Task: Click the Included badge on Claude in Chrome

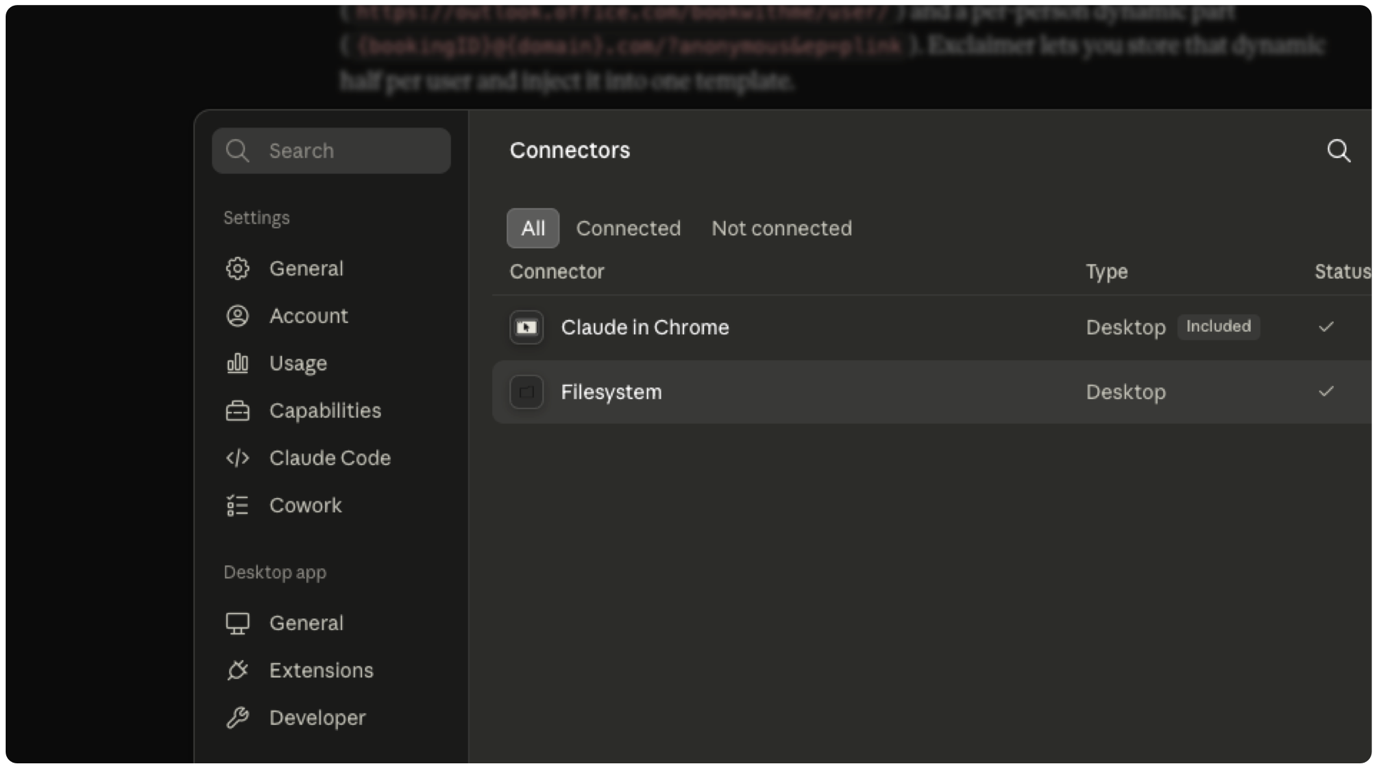Action: tap(1218, 326)
